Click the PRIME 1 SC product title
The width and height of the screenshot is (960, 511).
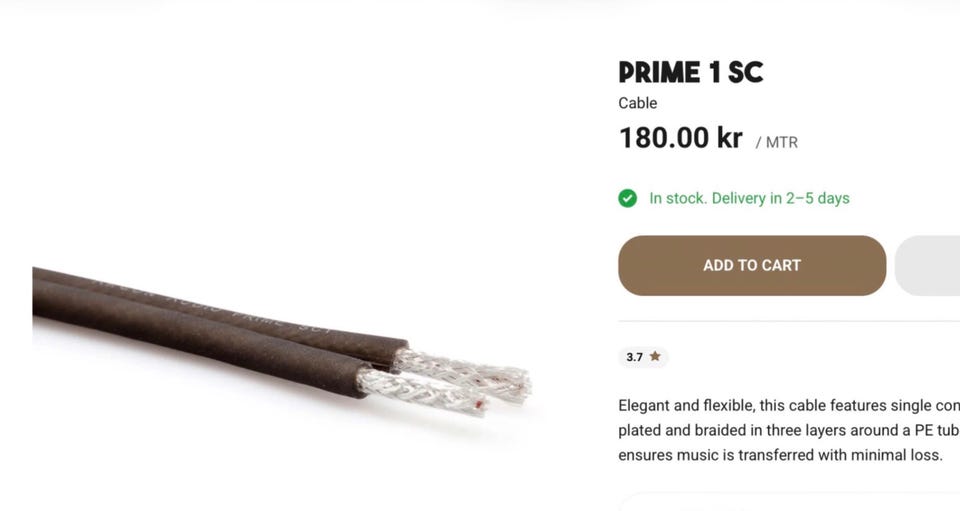point(691,72)
